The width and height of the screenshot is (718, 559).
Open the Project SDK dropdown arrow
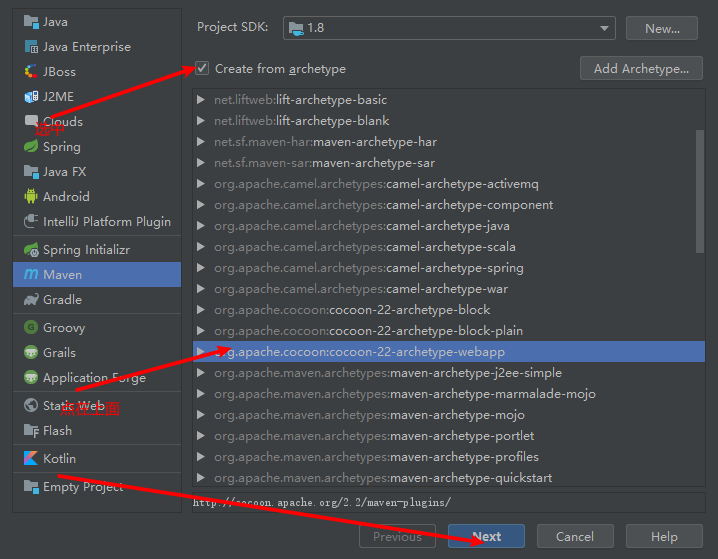[604, 28]
